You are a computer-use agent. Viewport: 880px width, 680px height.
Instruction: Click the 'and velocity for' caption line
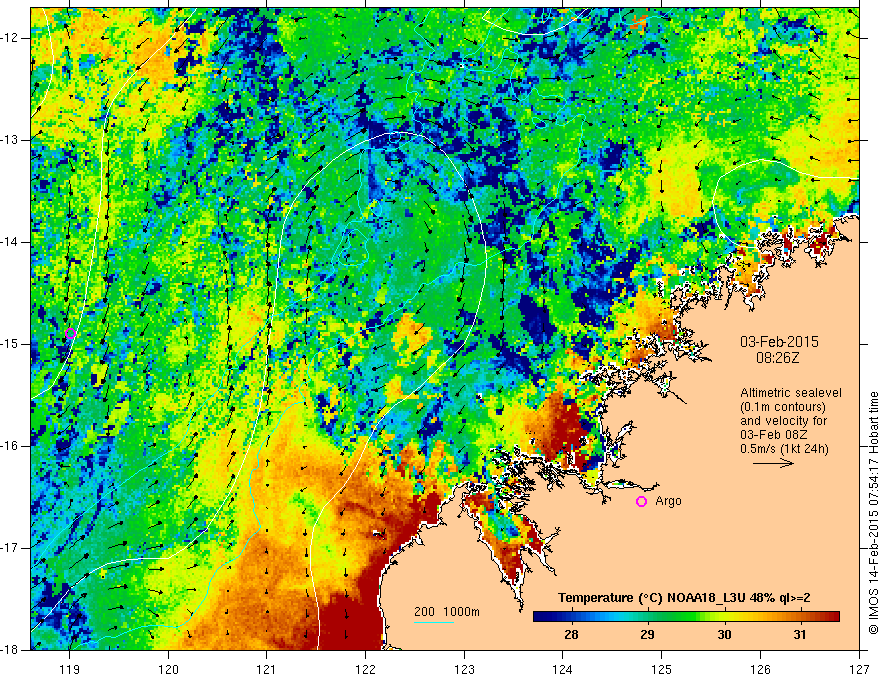(x=783, y=421)
